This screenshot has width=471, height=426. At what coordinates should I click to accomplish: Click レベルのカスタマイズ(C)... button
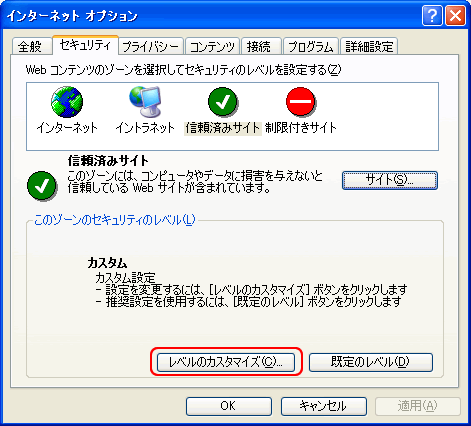226,362
